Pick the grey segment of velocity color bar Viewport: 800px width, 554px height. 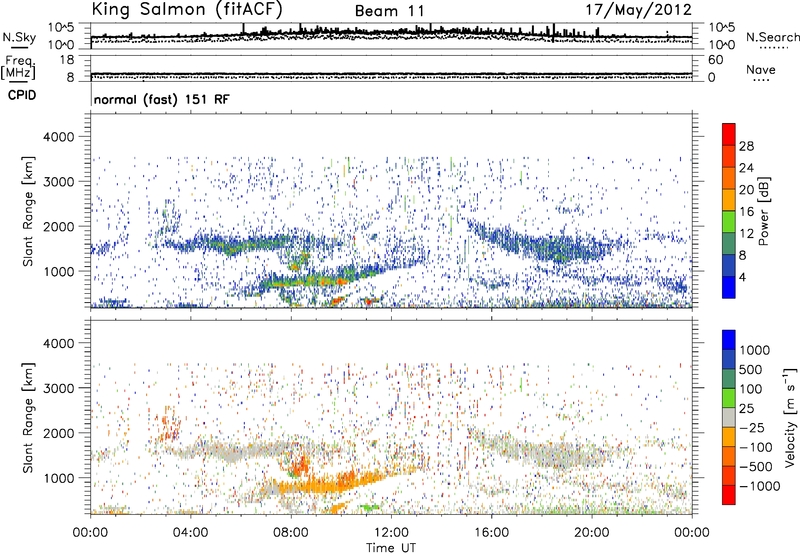pyautogui.click(x=729, y=418)
